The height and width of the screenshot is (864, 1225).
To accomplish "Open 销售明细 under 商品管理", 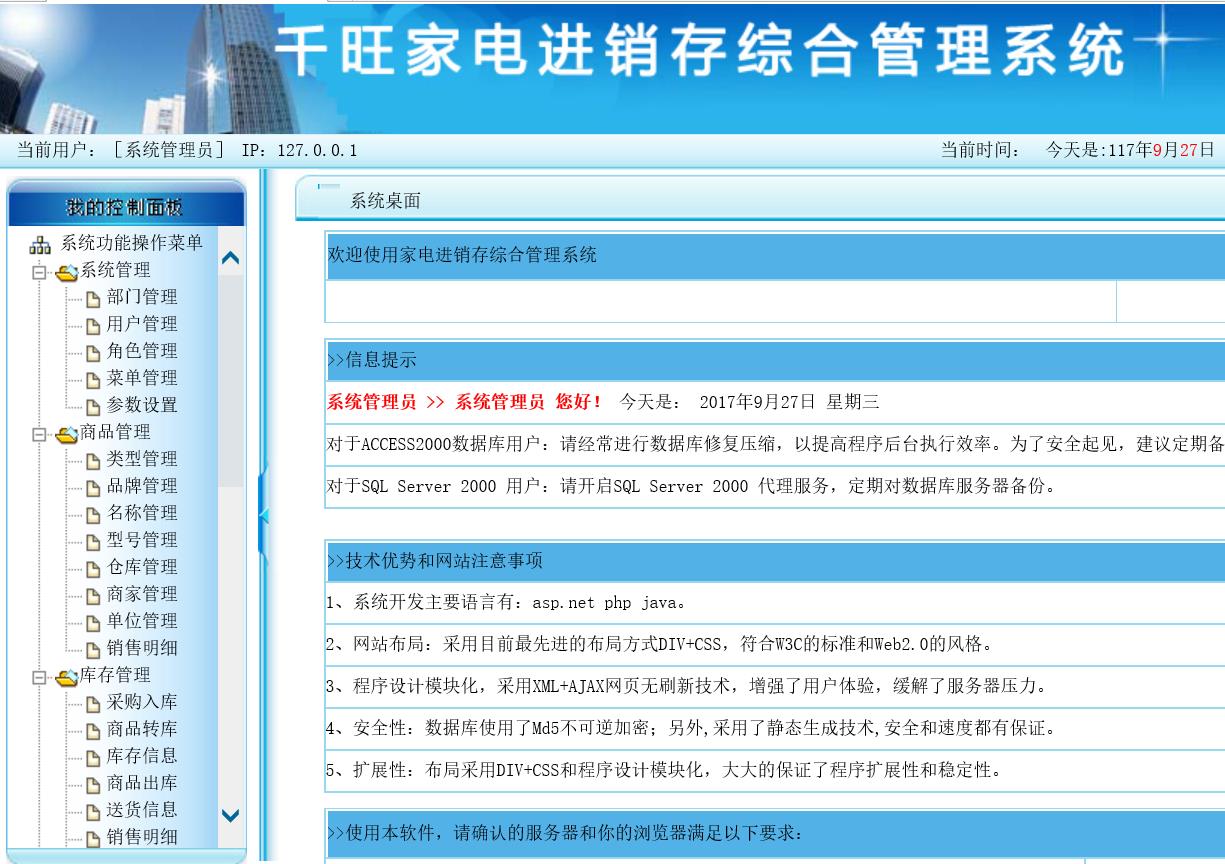I will pos(142,648).
